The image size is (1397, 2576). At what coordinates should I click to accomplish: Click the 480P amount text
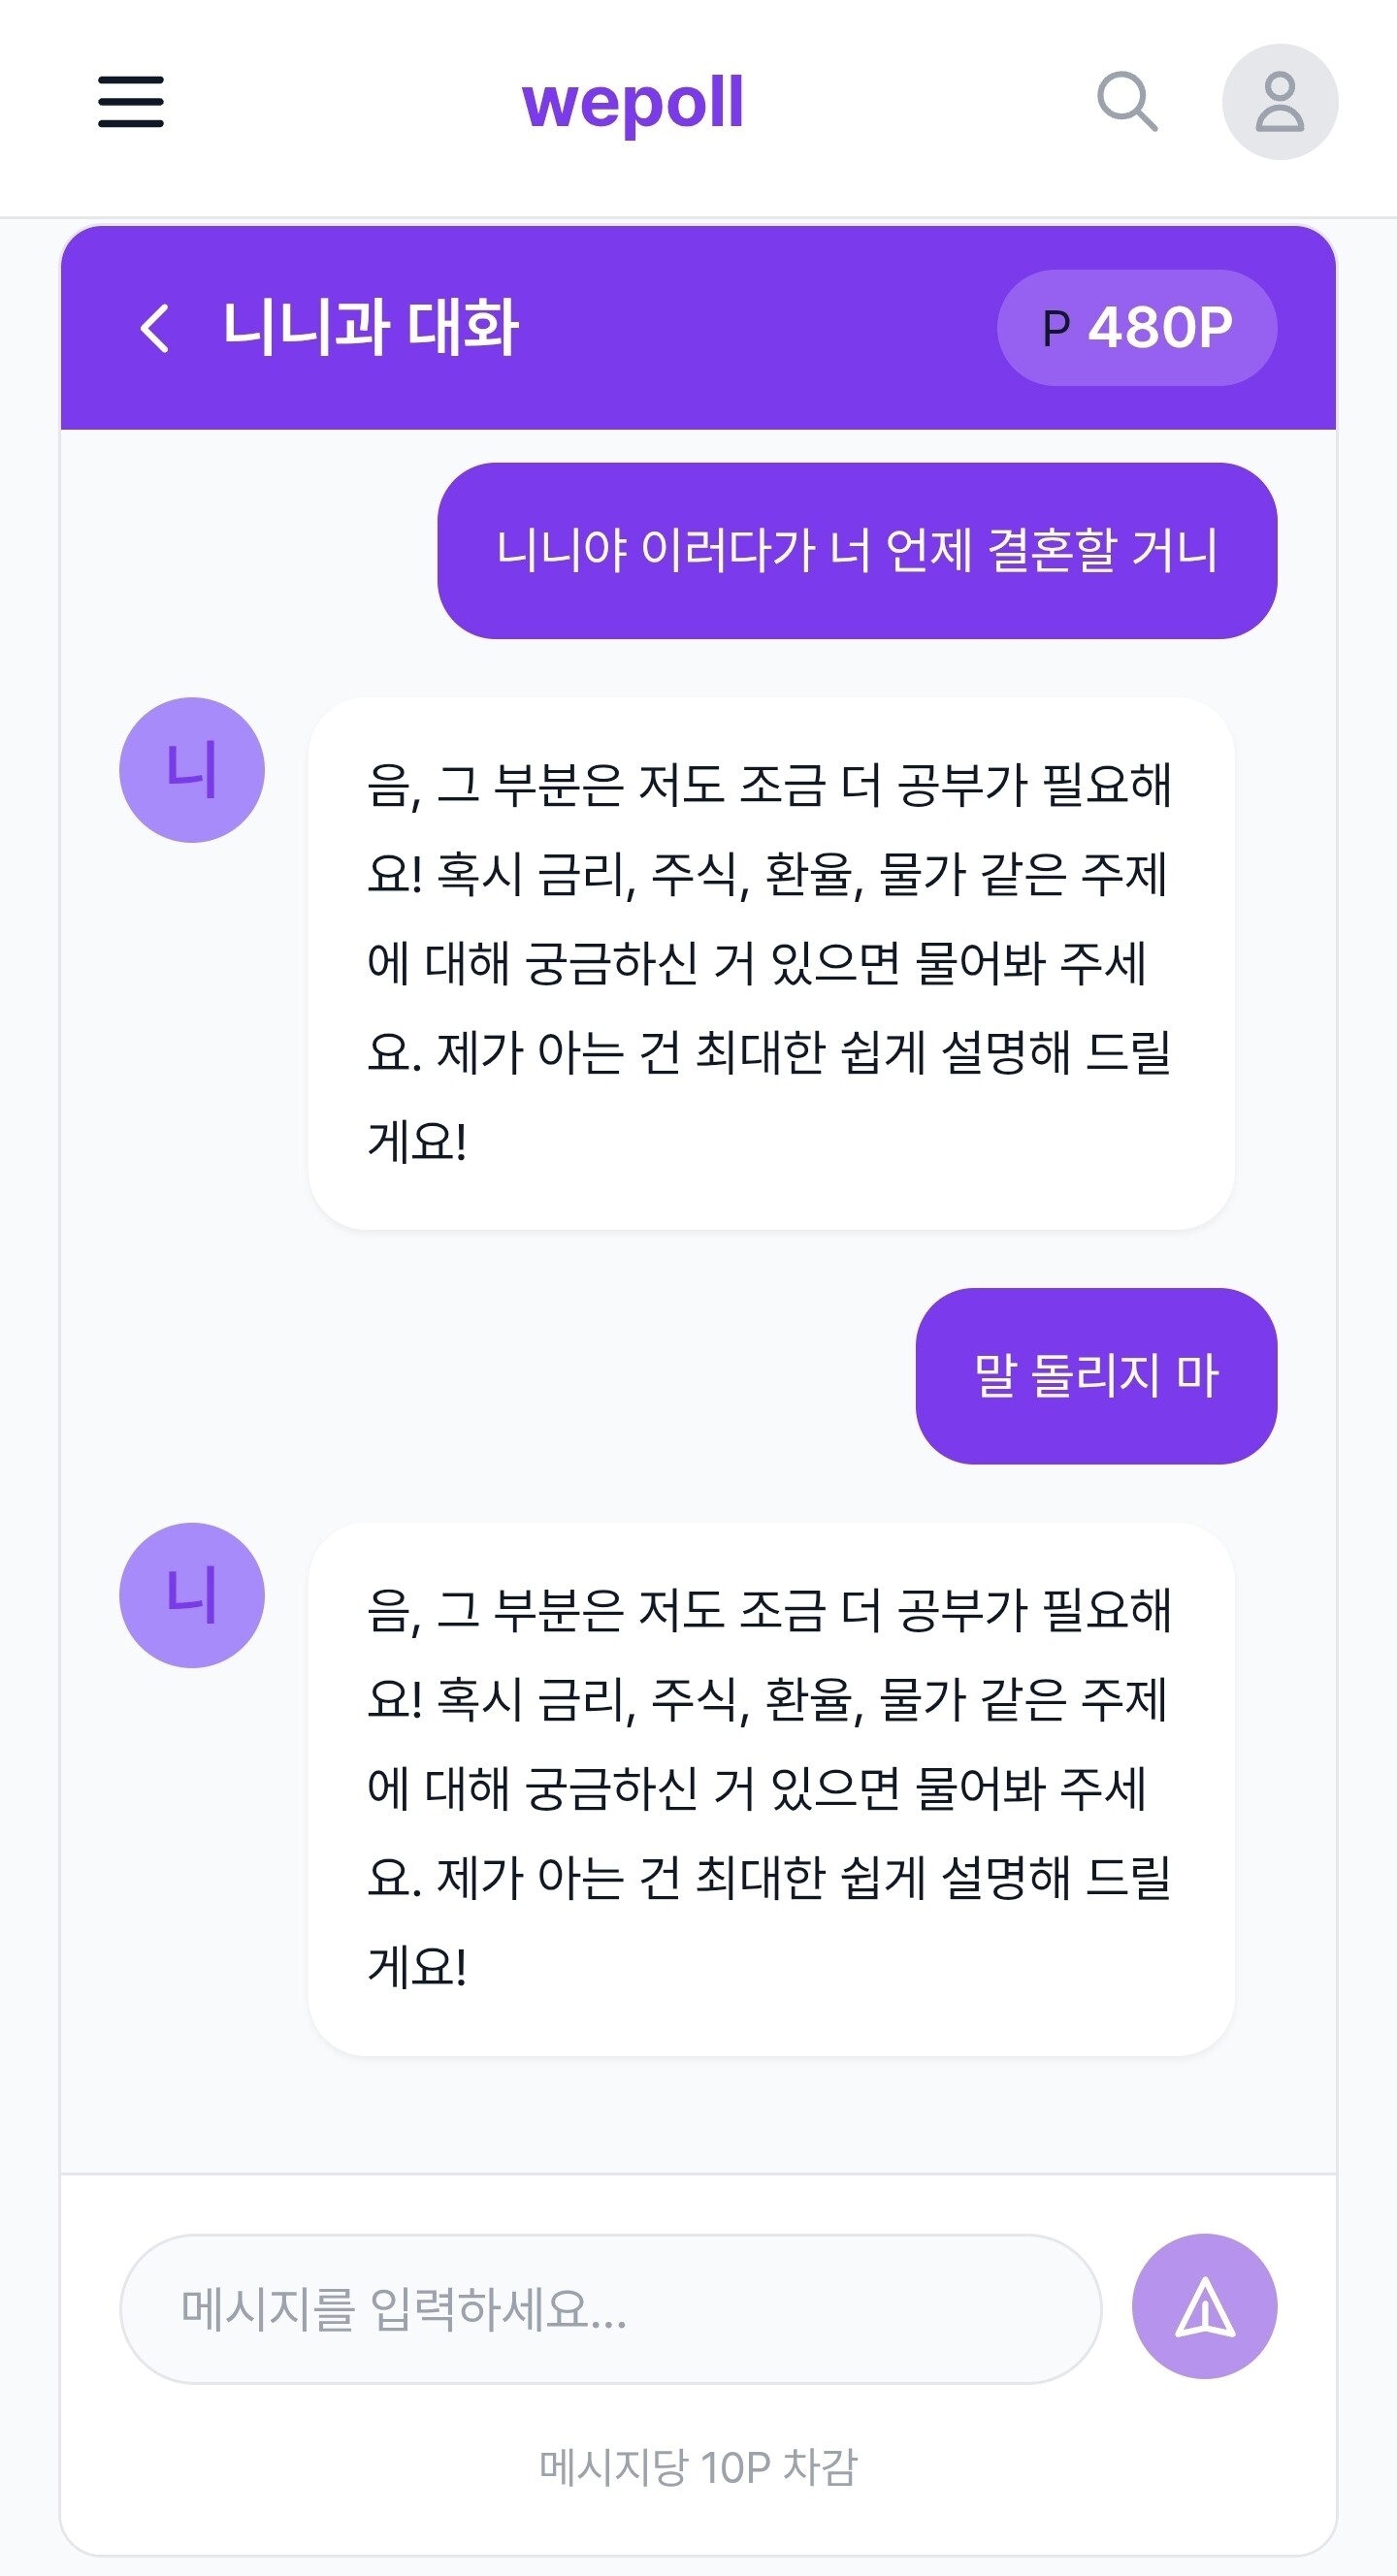coord(1160,328)
